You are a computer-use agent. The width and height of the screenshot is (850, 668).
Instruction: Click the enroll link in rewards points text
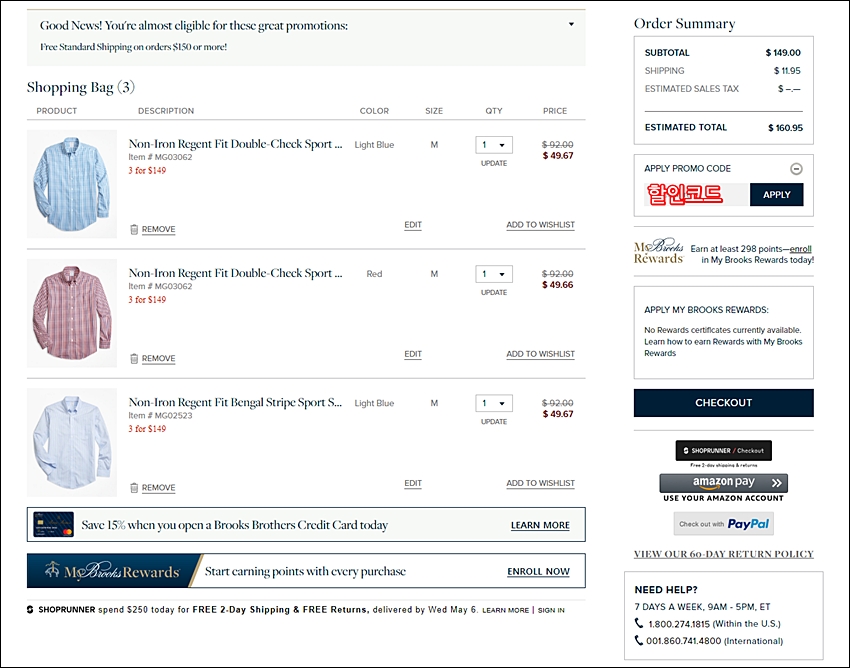click(x=801, y=249)
